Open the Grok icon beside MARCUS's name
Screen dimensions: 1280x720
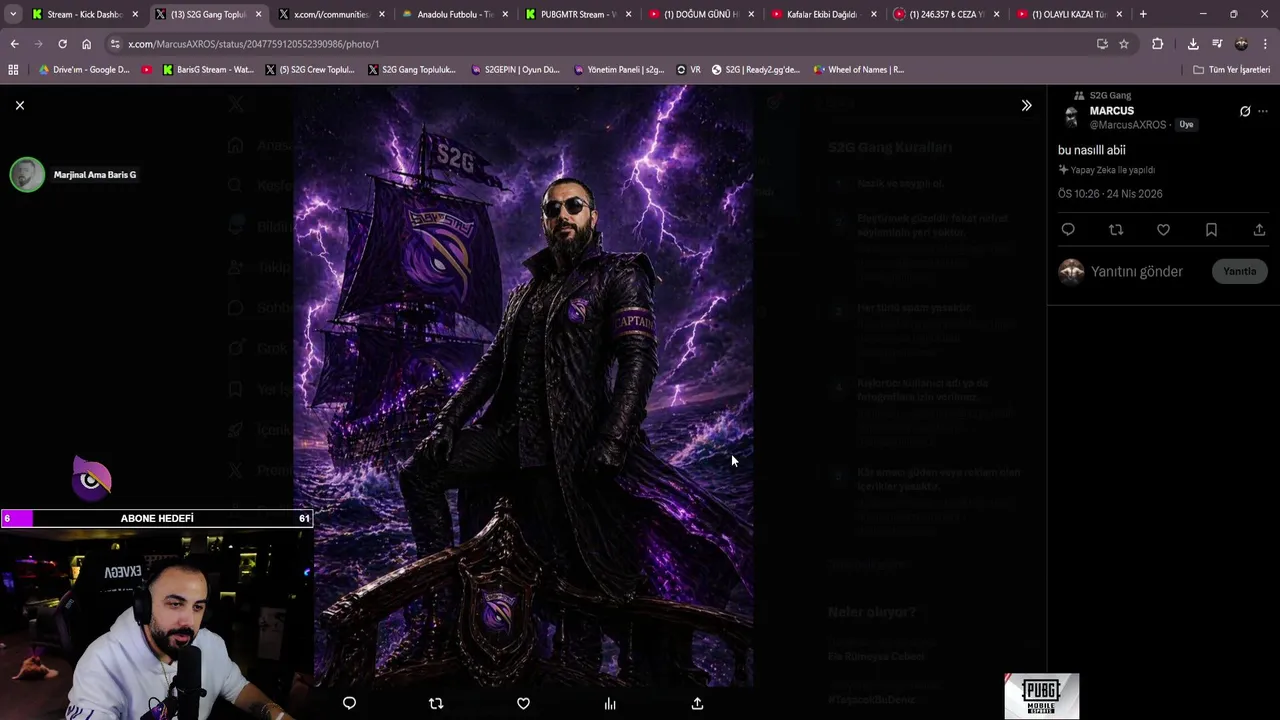[1245, 111]
